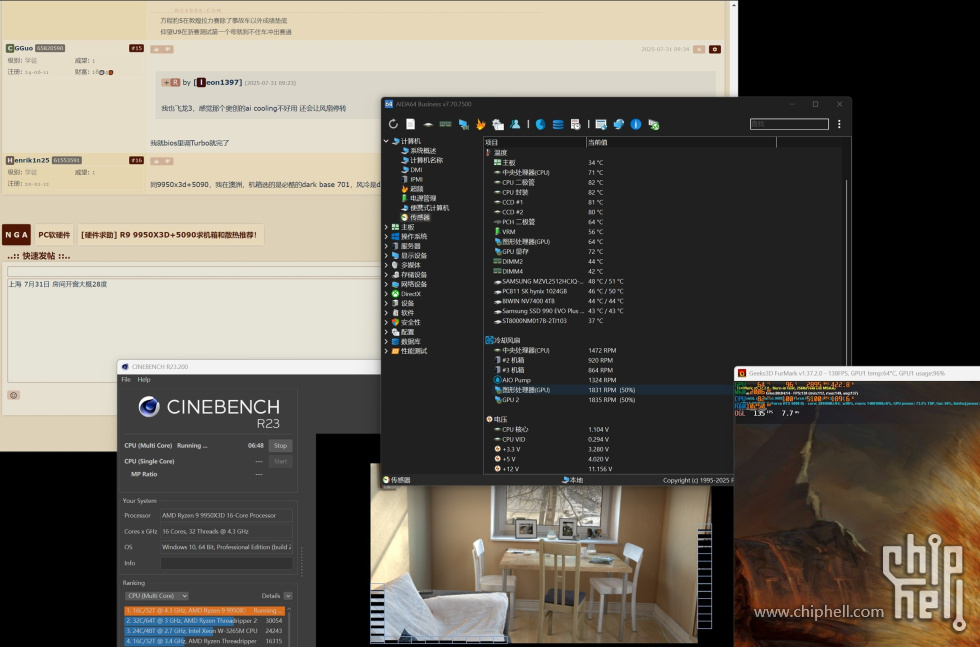This screenshot has height=647, width=980.
Task: Click the quick reply text area
Action: [194, 330]
